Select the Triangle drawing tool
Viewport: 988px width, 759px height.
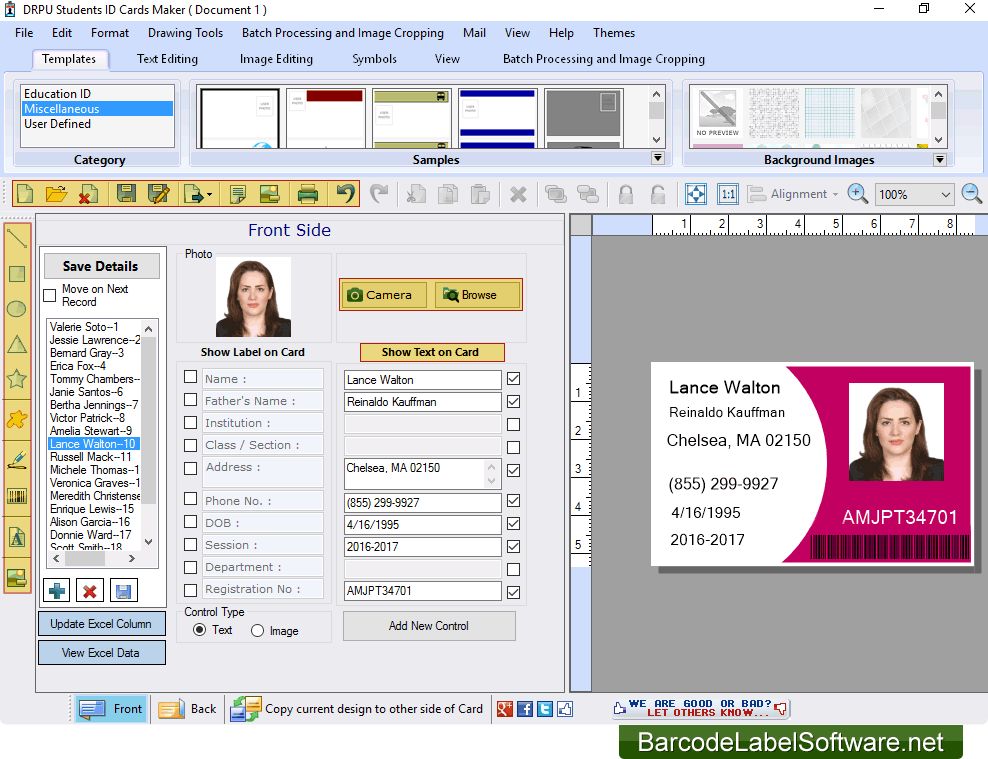click(17, 344)
